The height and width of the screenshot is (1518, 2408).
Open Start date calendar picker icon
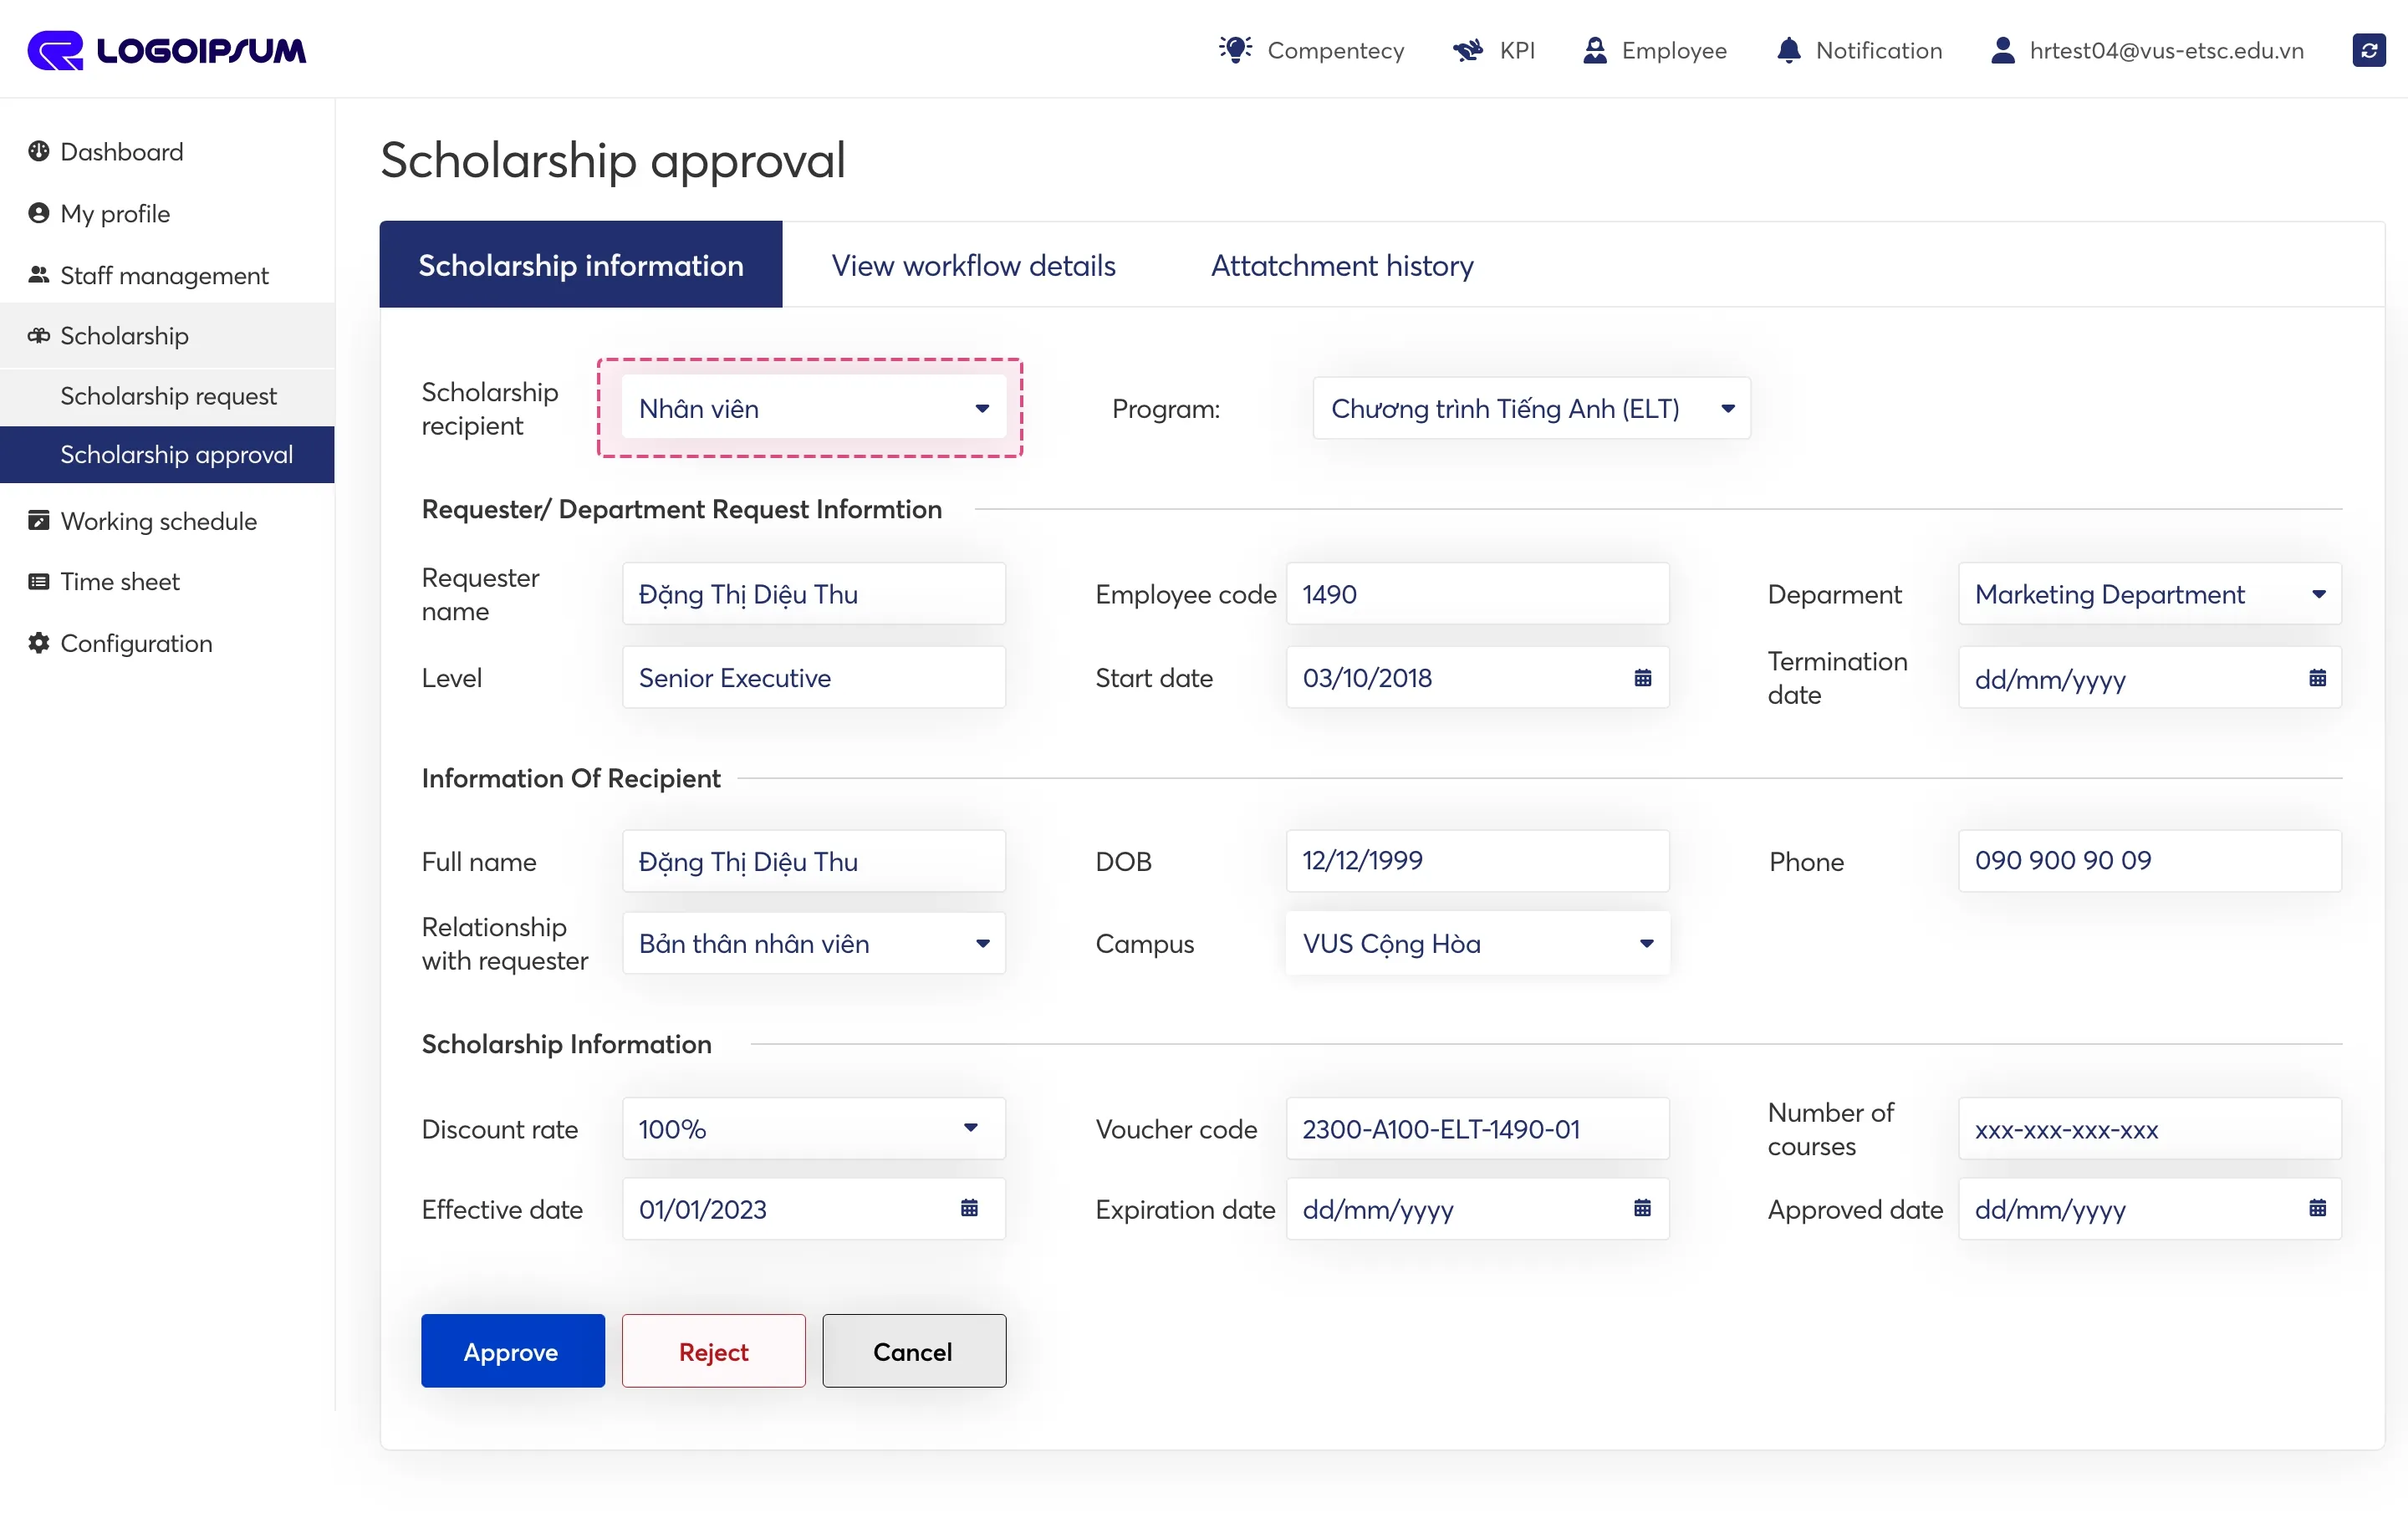1642,678
